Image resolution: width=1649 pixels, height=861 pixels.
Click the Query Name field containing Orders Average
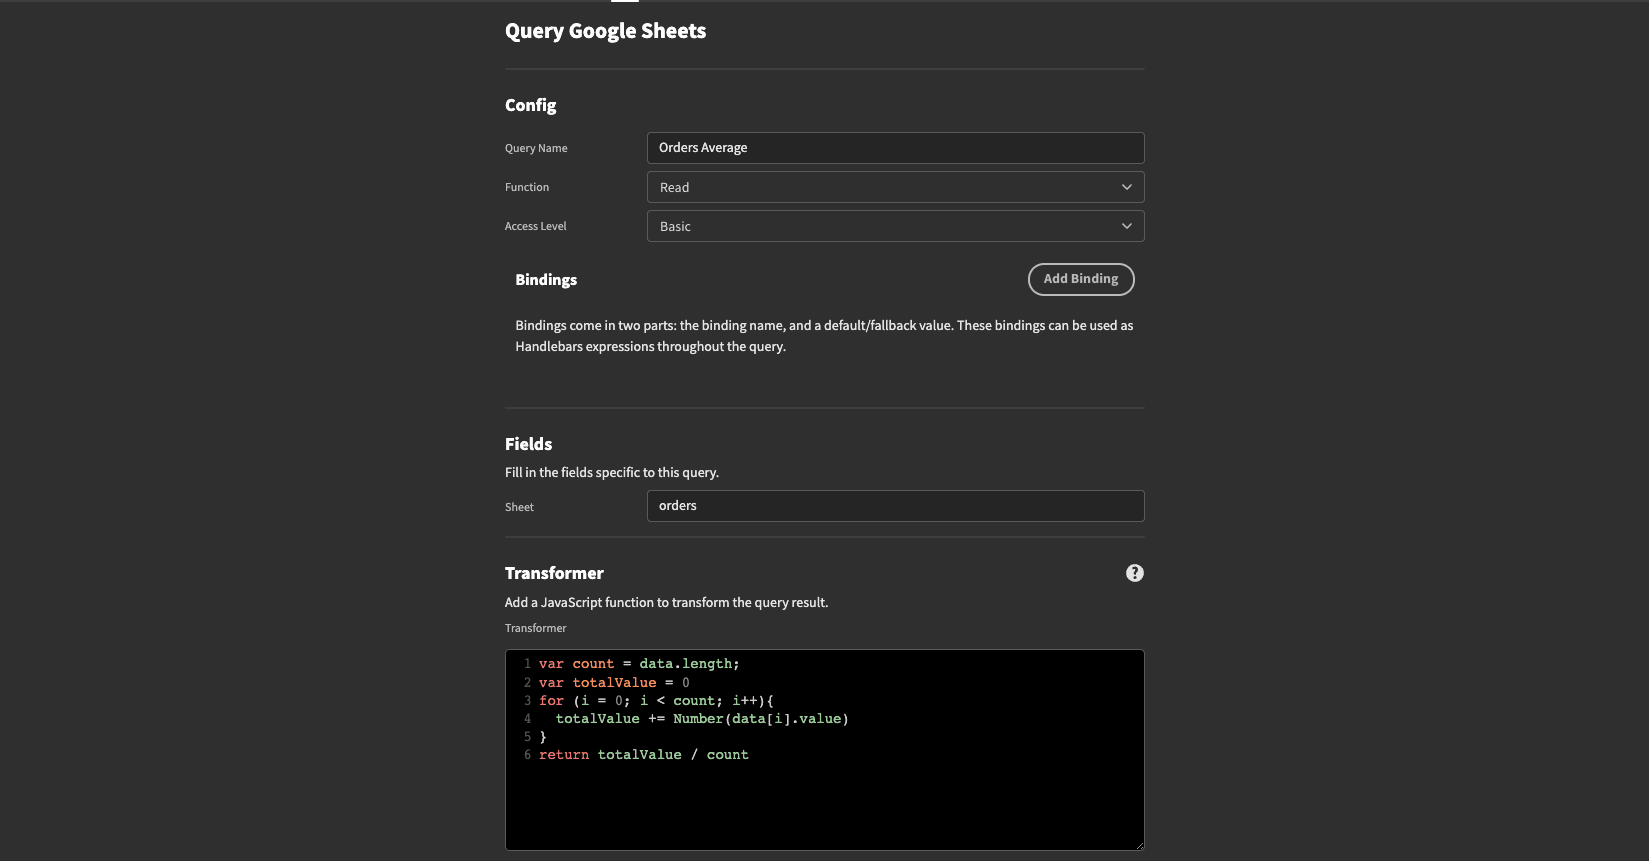[895, 148]
